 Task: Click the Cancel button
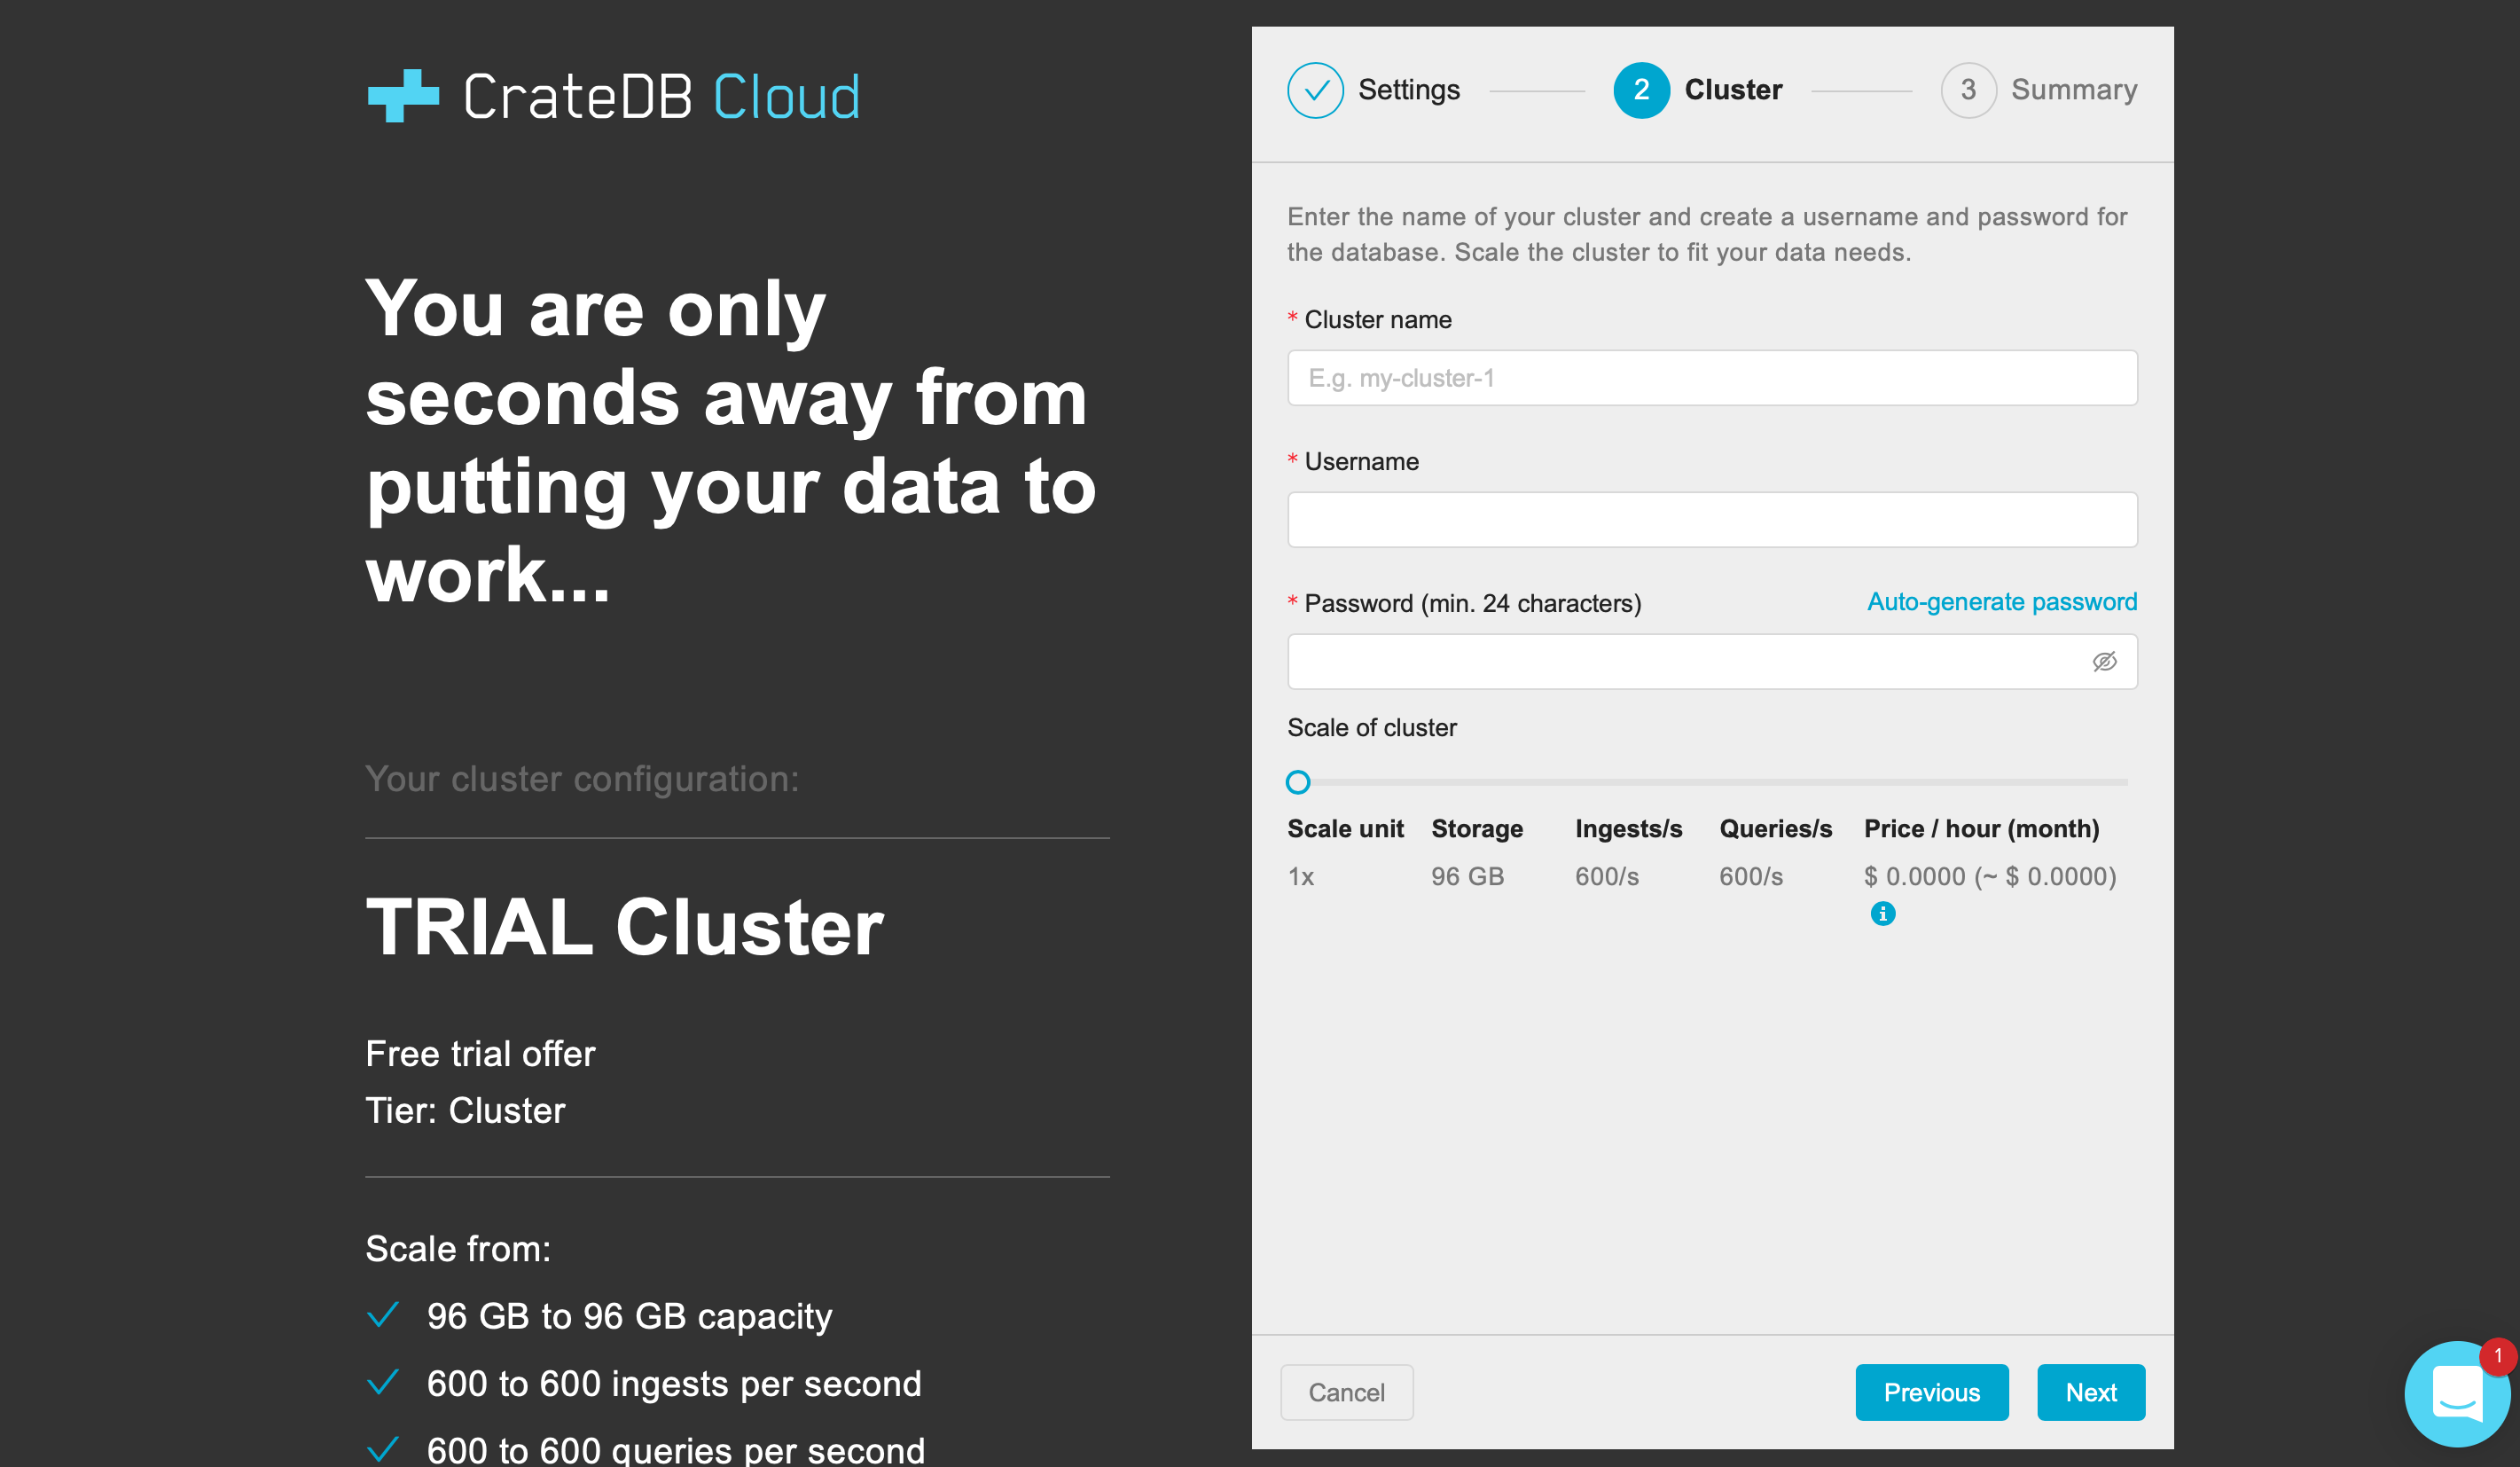[x=1346, y=1392]
